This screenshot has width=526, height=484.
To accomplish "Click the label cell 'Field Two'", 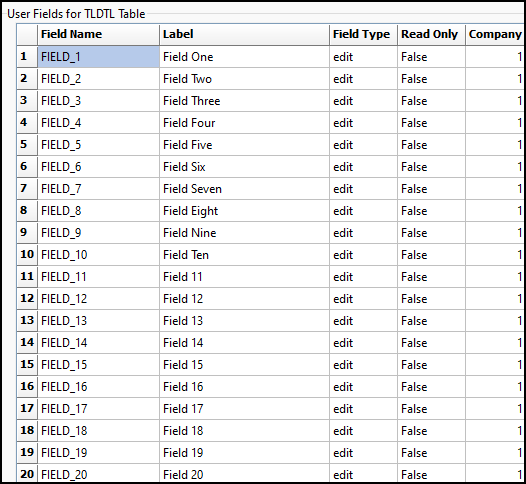I will pos(245,79).
